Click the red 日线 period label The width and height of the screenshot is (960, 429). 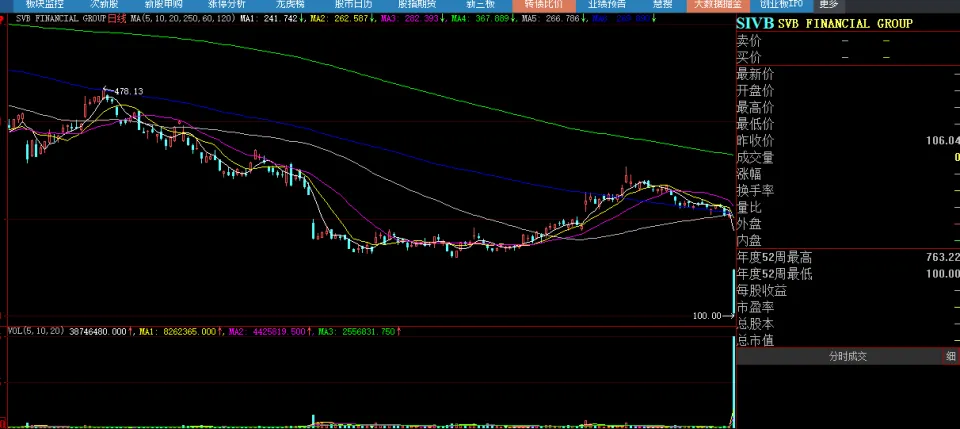[118, 18]
